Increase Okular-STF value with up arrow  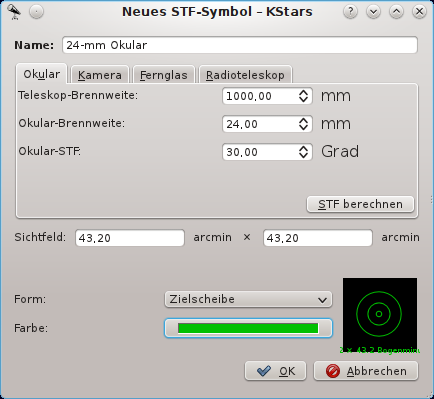pos(303,149)
